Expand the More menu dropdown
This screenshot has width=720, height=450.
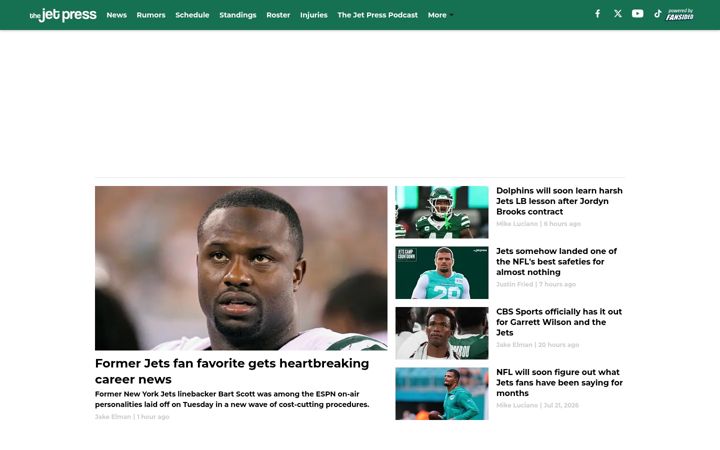click(440, 15)
